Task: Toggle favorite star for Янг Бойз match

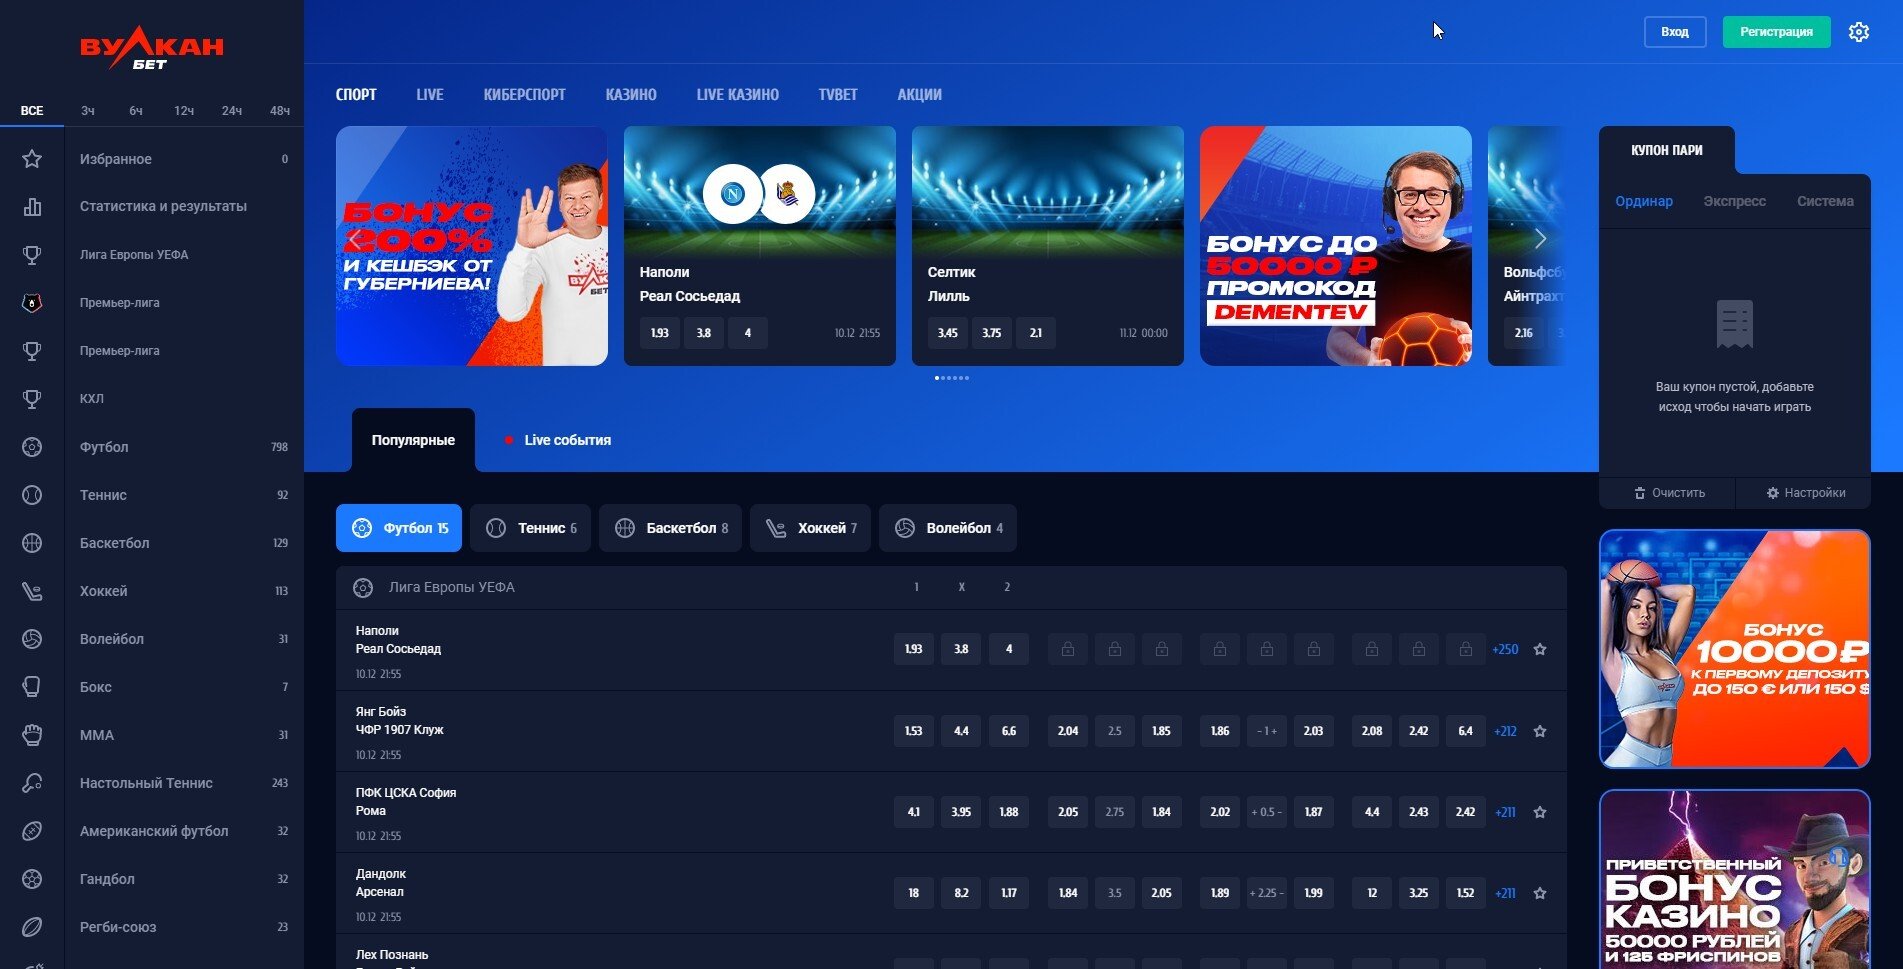Action: point(1540,731)
